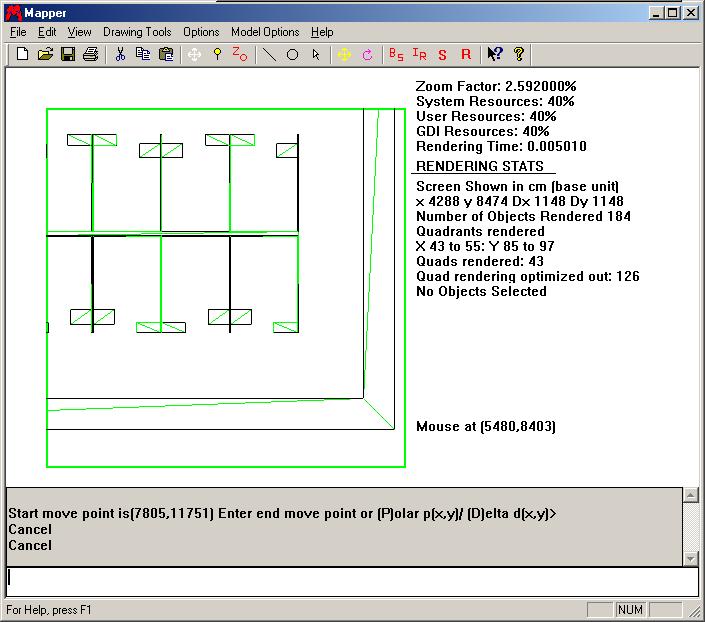
Task: Click the magenta rotate tool icon
Action: click(367, 54)
